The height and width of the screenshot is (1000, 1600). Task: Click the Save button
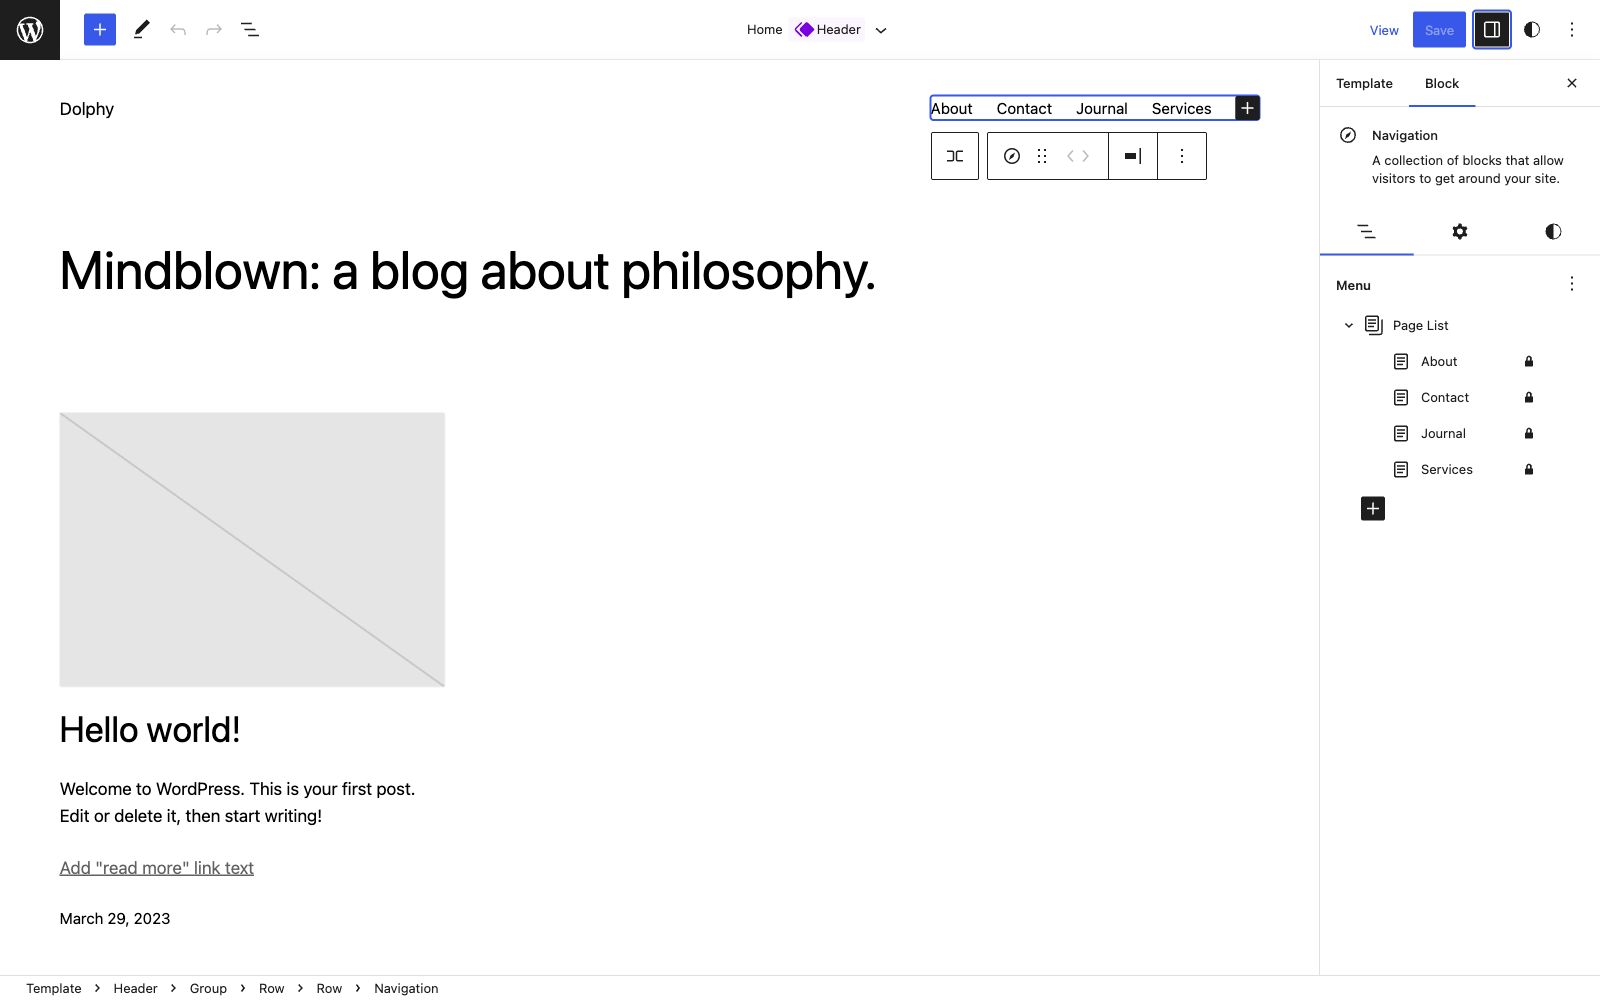(x=1439, y=30)
